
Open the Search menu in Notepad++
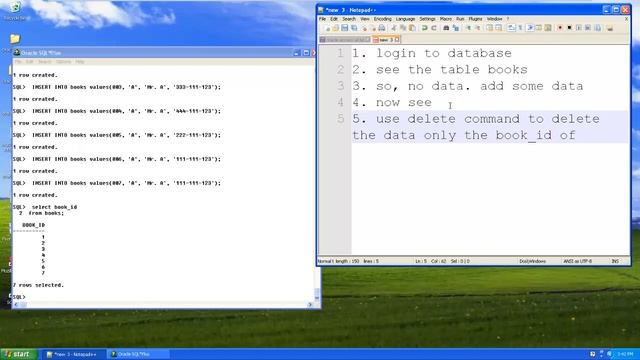349,19
